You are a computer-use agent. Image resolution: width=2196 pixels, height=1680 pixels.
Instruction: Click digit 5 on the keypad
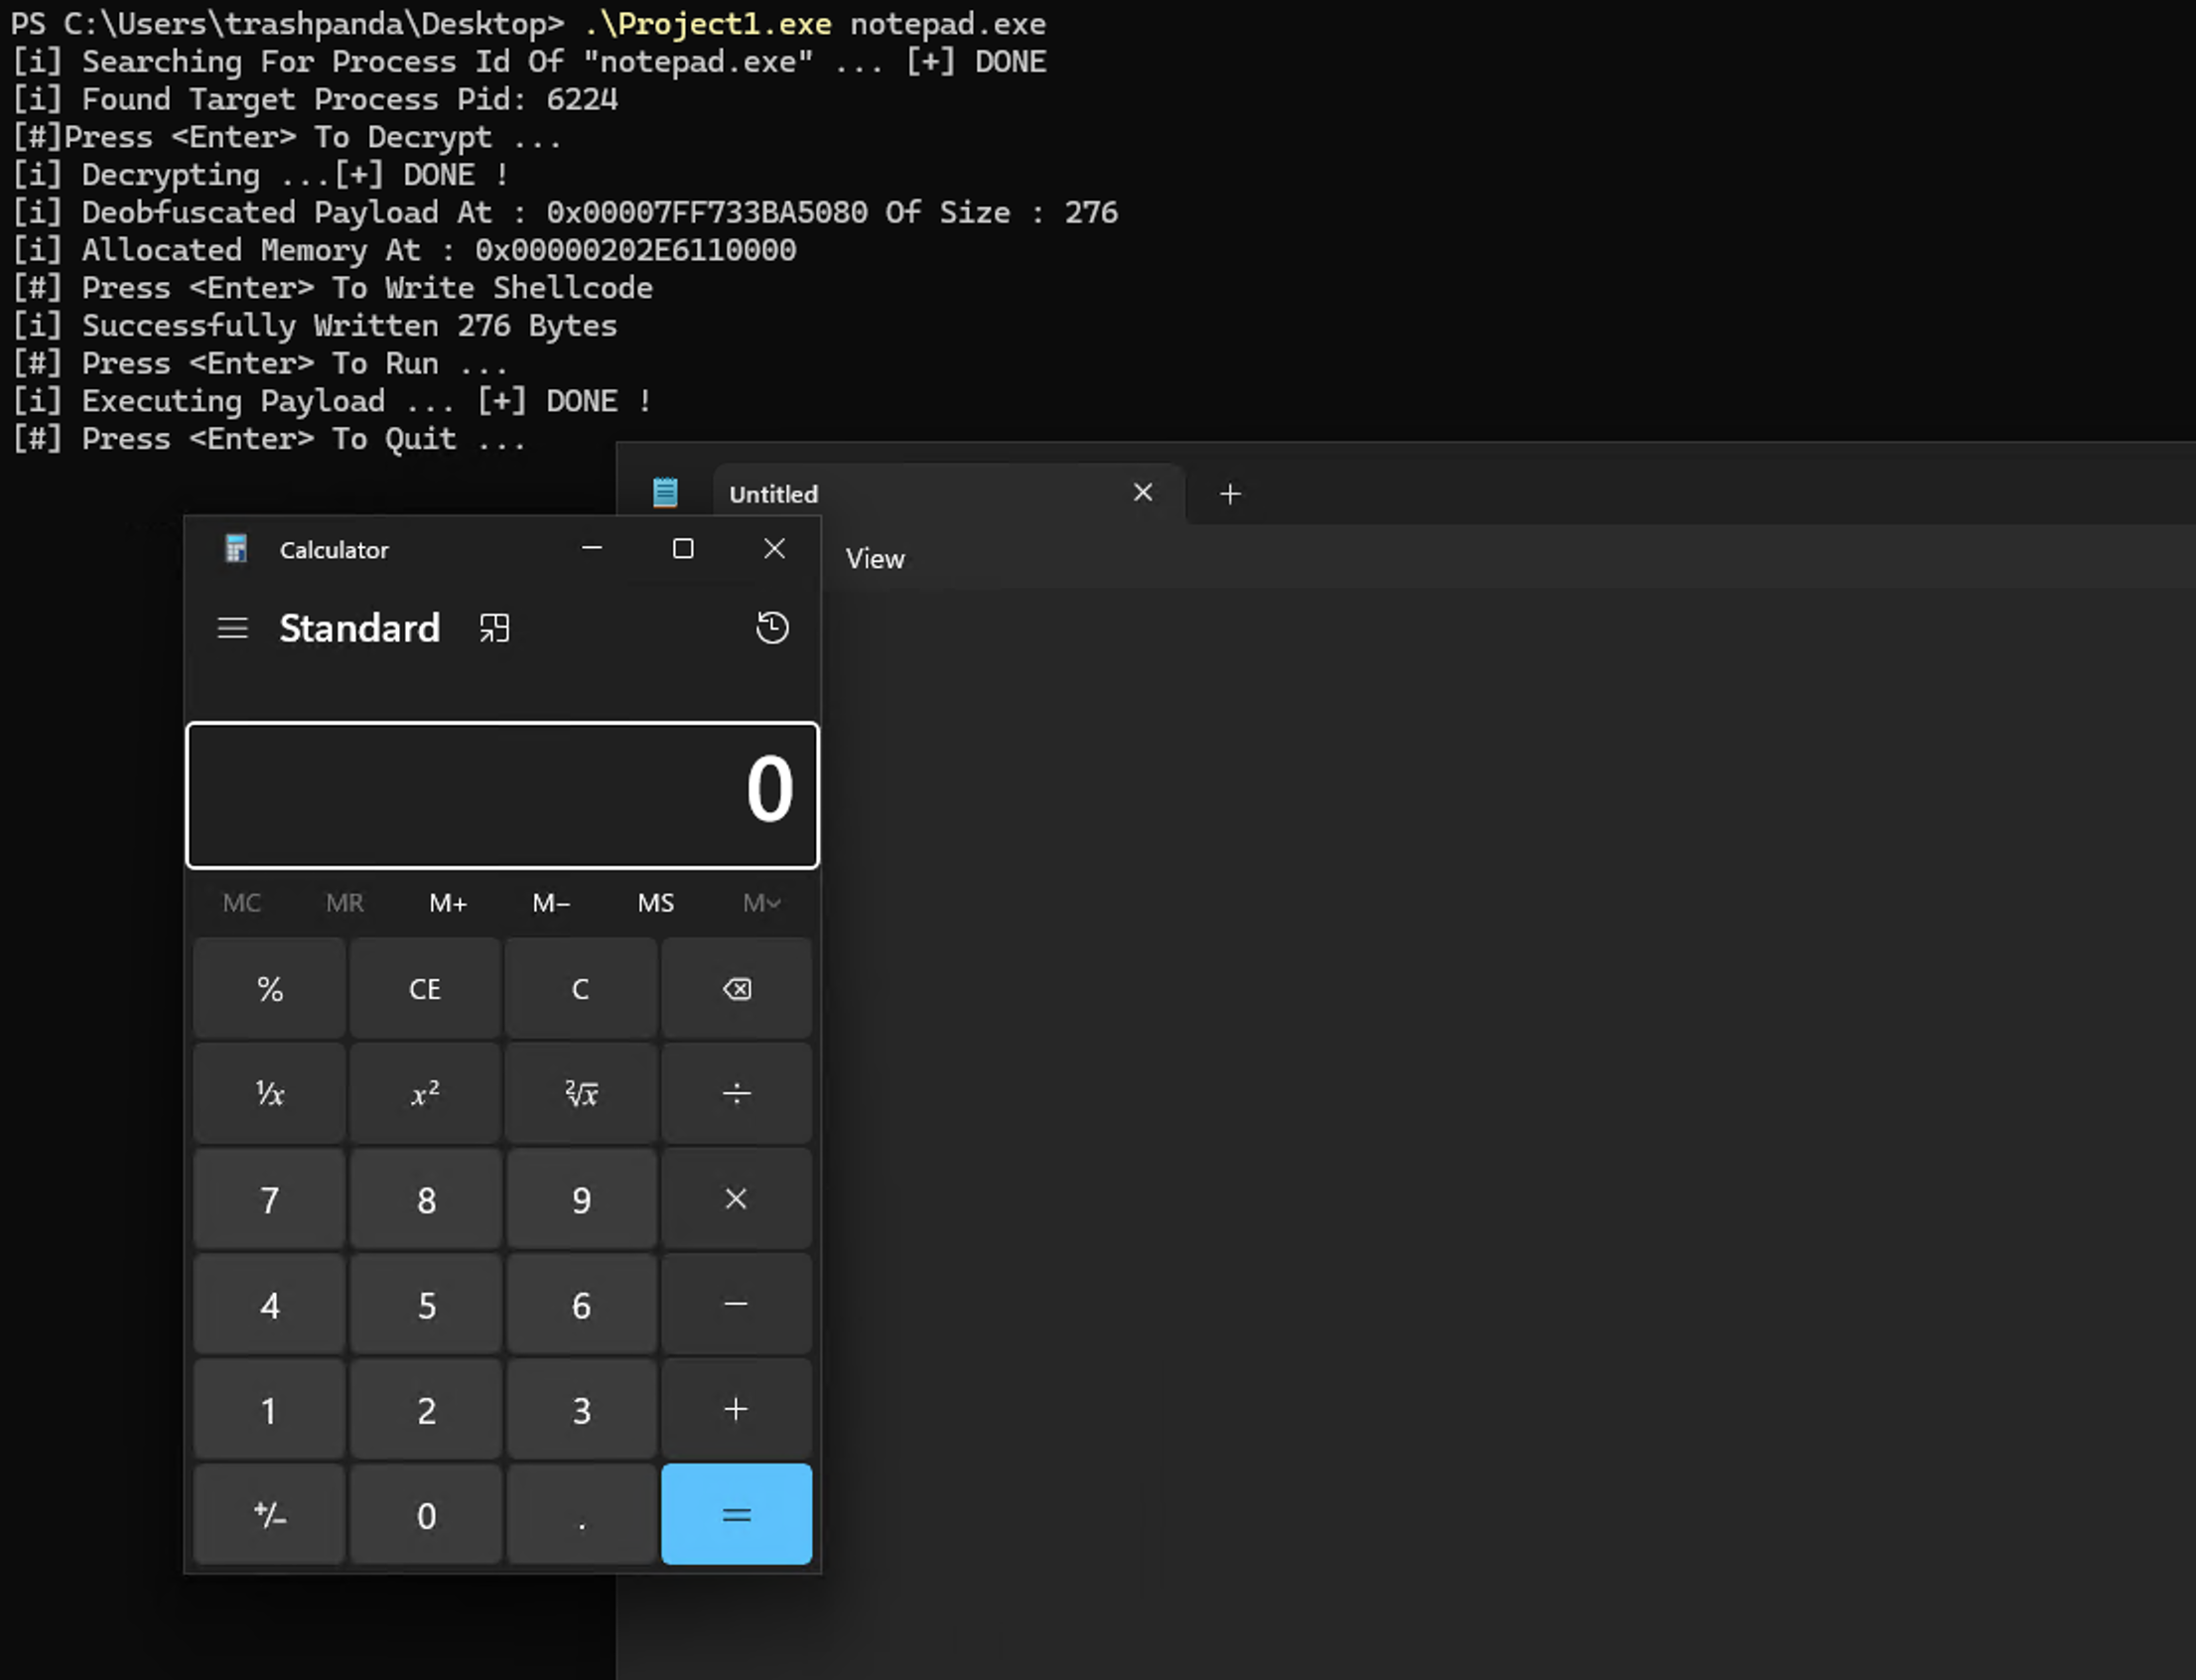[425, 1304]
